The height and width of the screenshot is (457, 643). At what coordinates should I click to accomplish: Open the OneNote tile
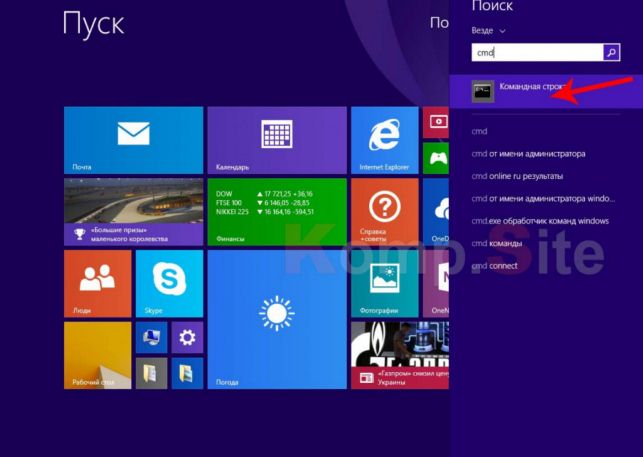[436, 283]
